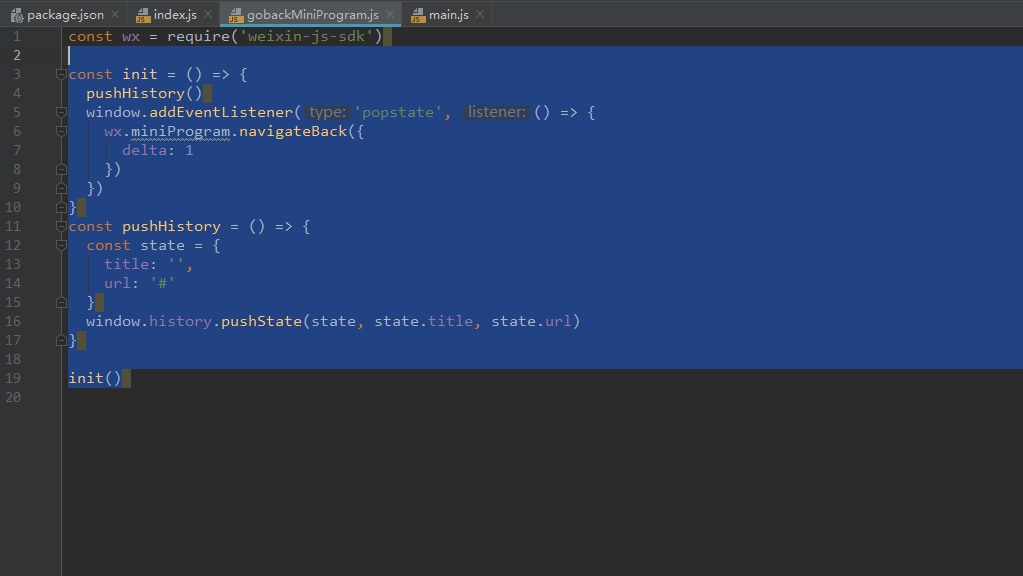The image size is (1023, 576).
Task: Click the 'popstate' string literal
Action: pyautogui.click(x=398, y=112)
